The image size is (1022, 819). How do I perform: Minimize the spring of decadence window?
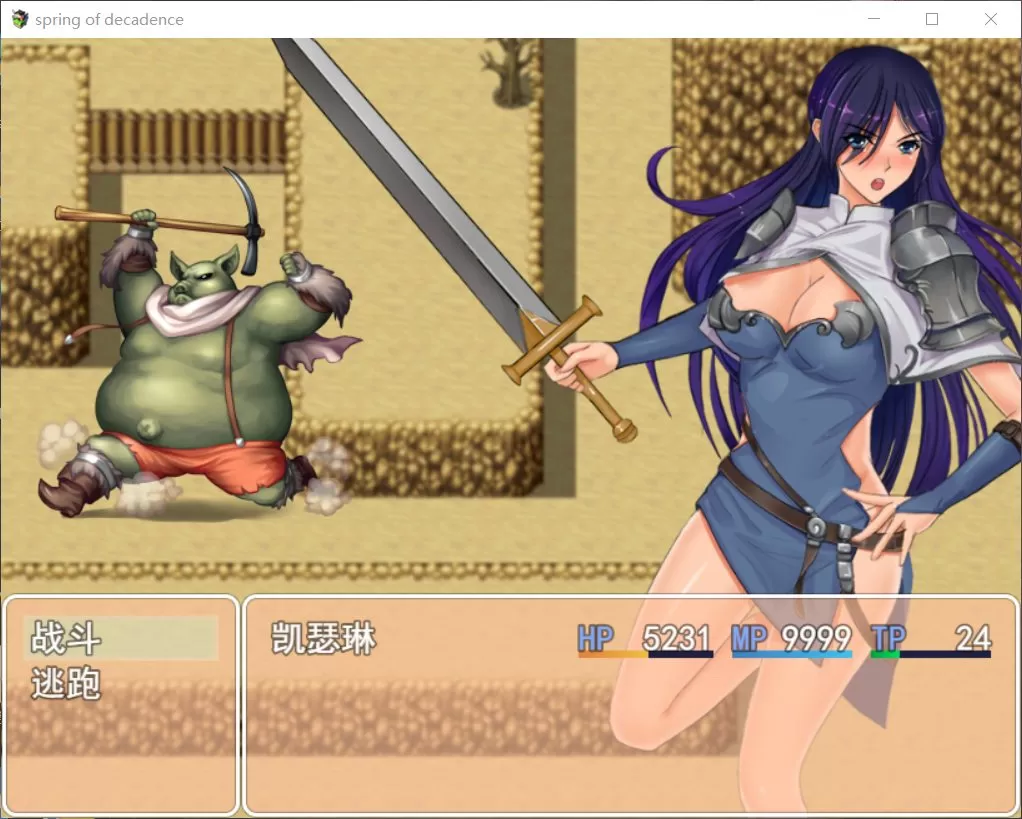coord(874,19)
